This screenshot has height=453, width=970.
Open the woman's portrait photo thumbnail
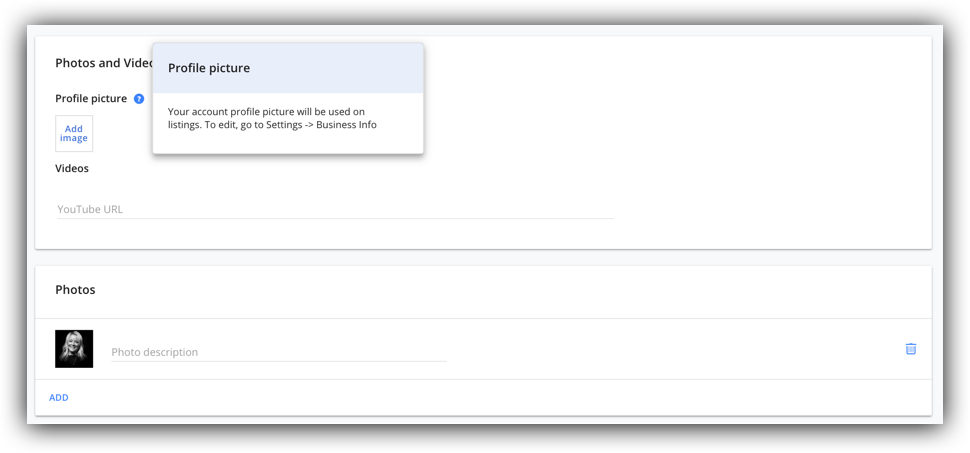pyautogui.click(x=74, y=349)
